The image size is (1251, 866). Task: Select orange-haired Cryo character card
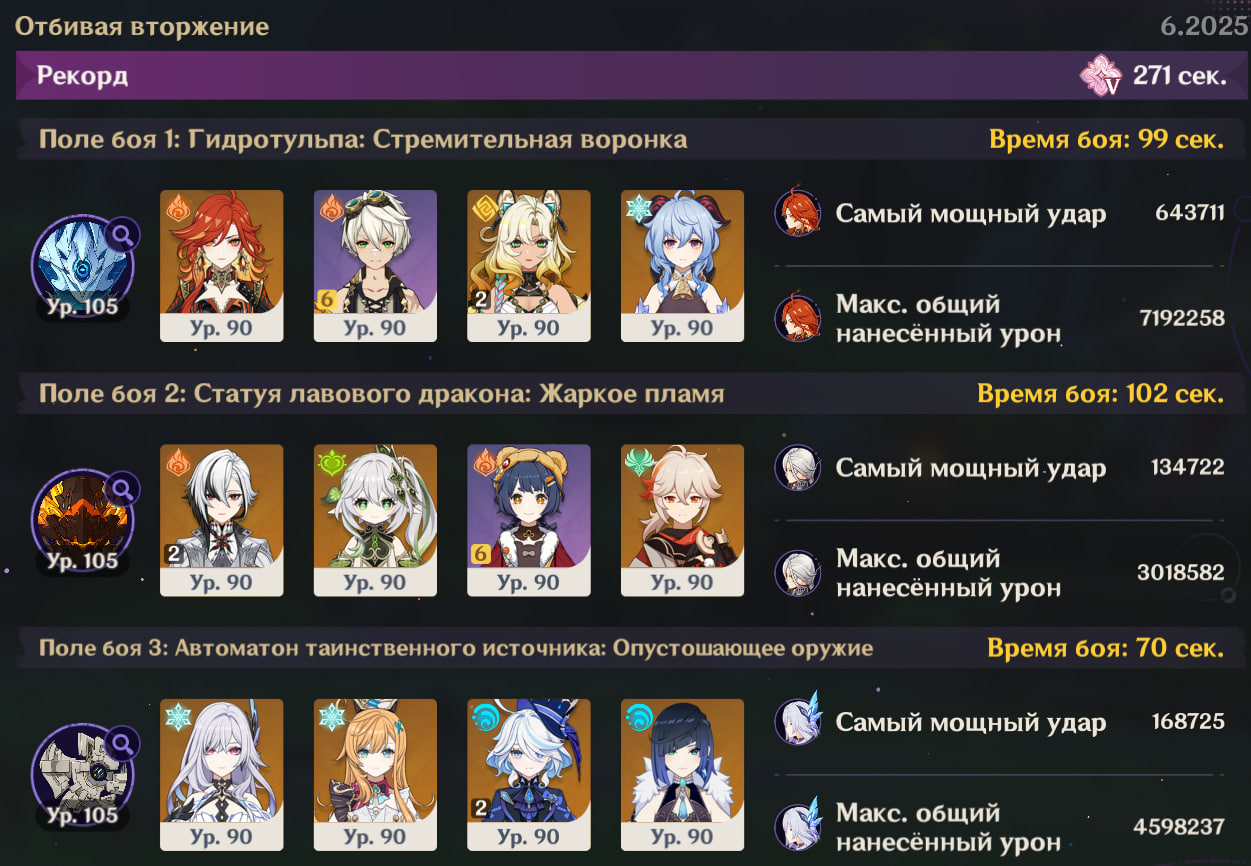[375, 775]
